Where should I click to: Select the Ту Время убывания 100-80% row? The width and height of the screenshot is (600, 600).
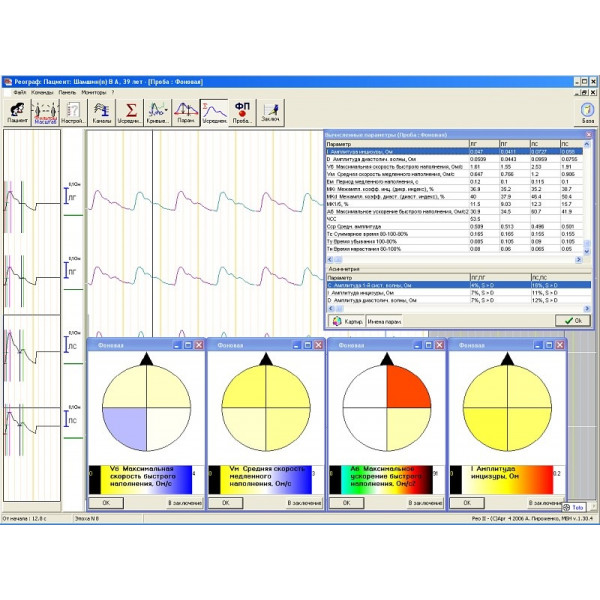(x=454, y=241)
